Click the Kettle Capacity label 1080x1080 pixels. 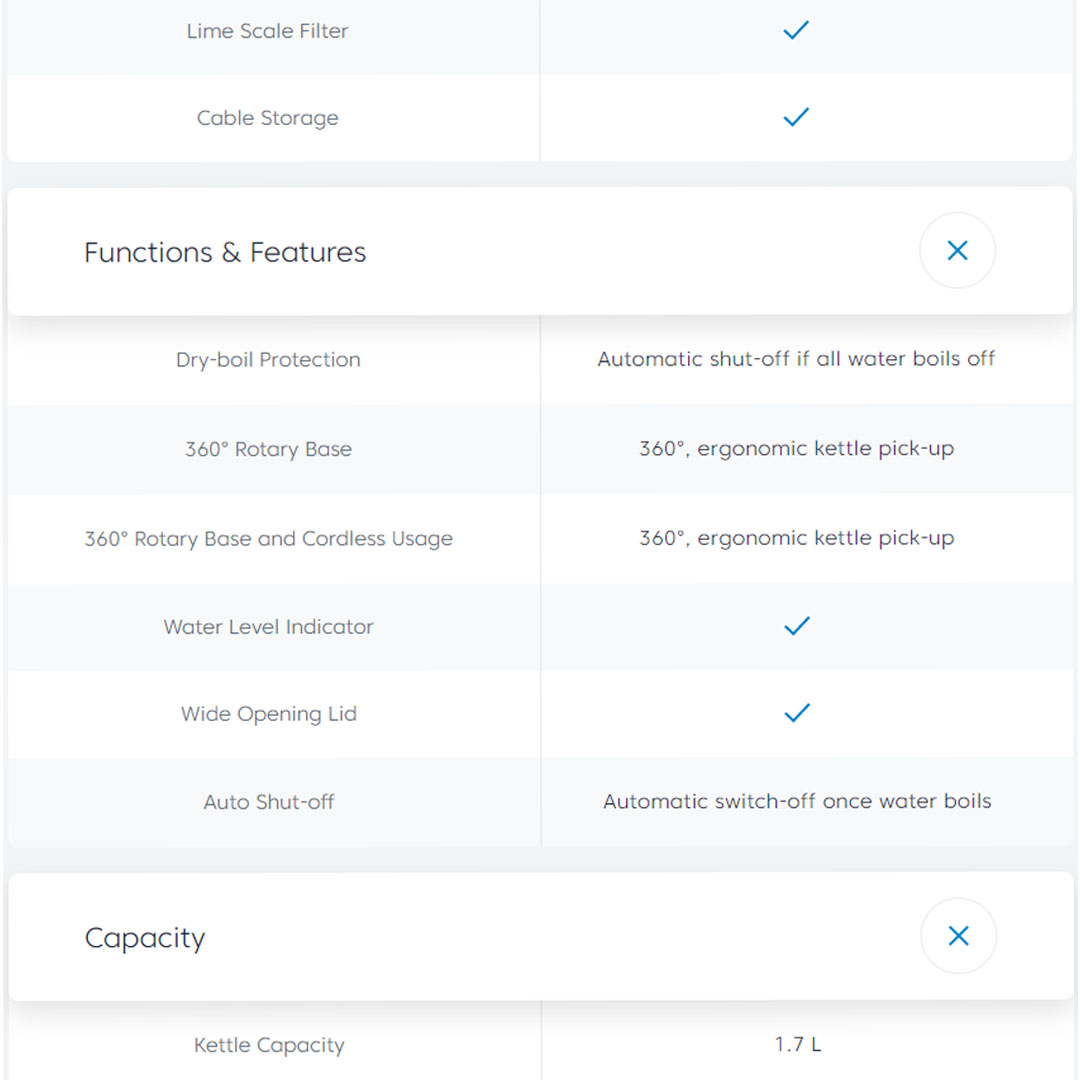[268, 1045]
